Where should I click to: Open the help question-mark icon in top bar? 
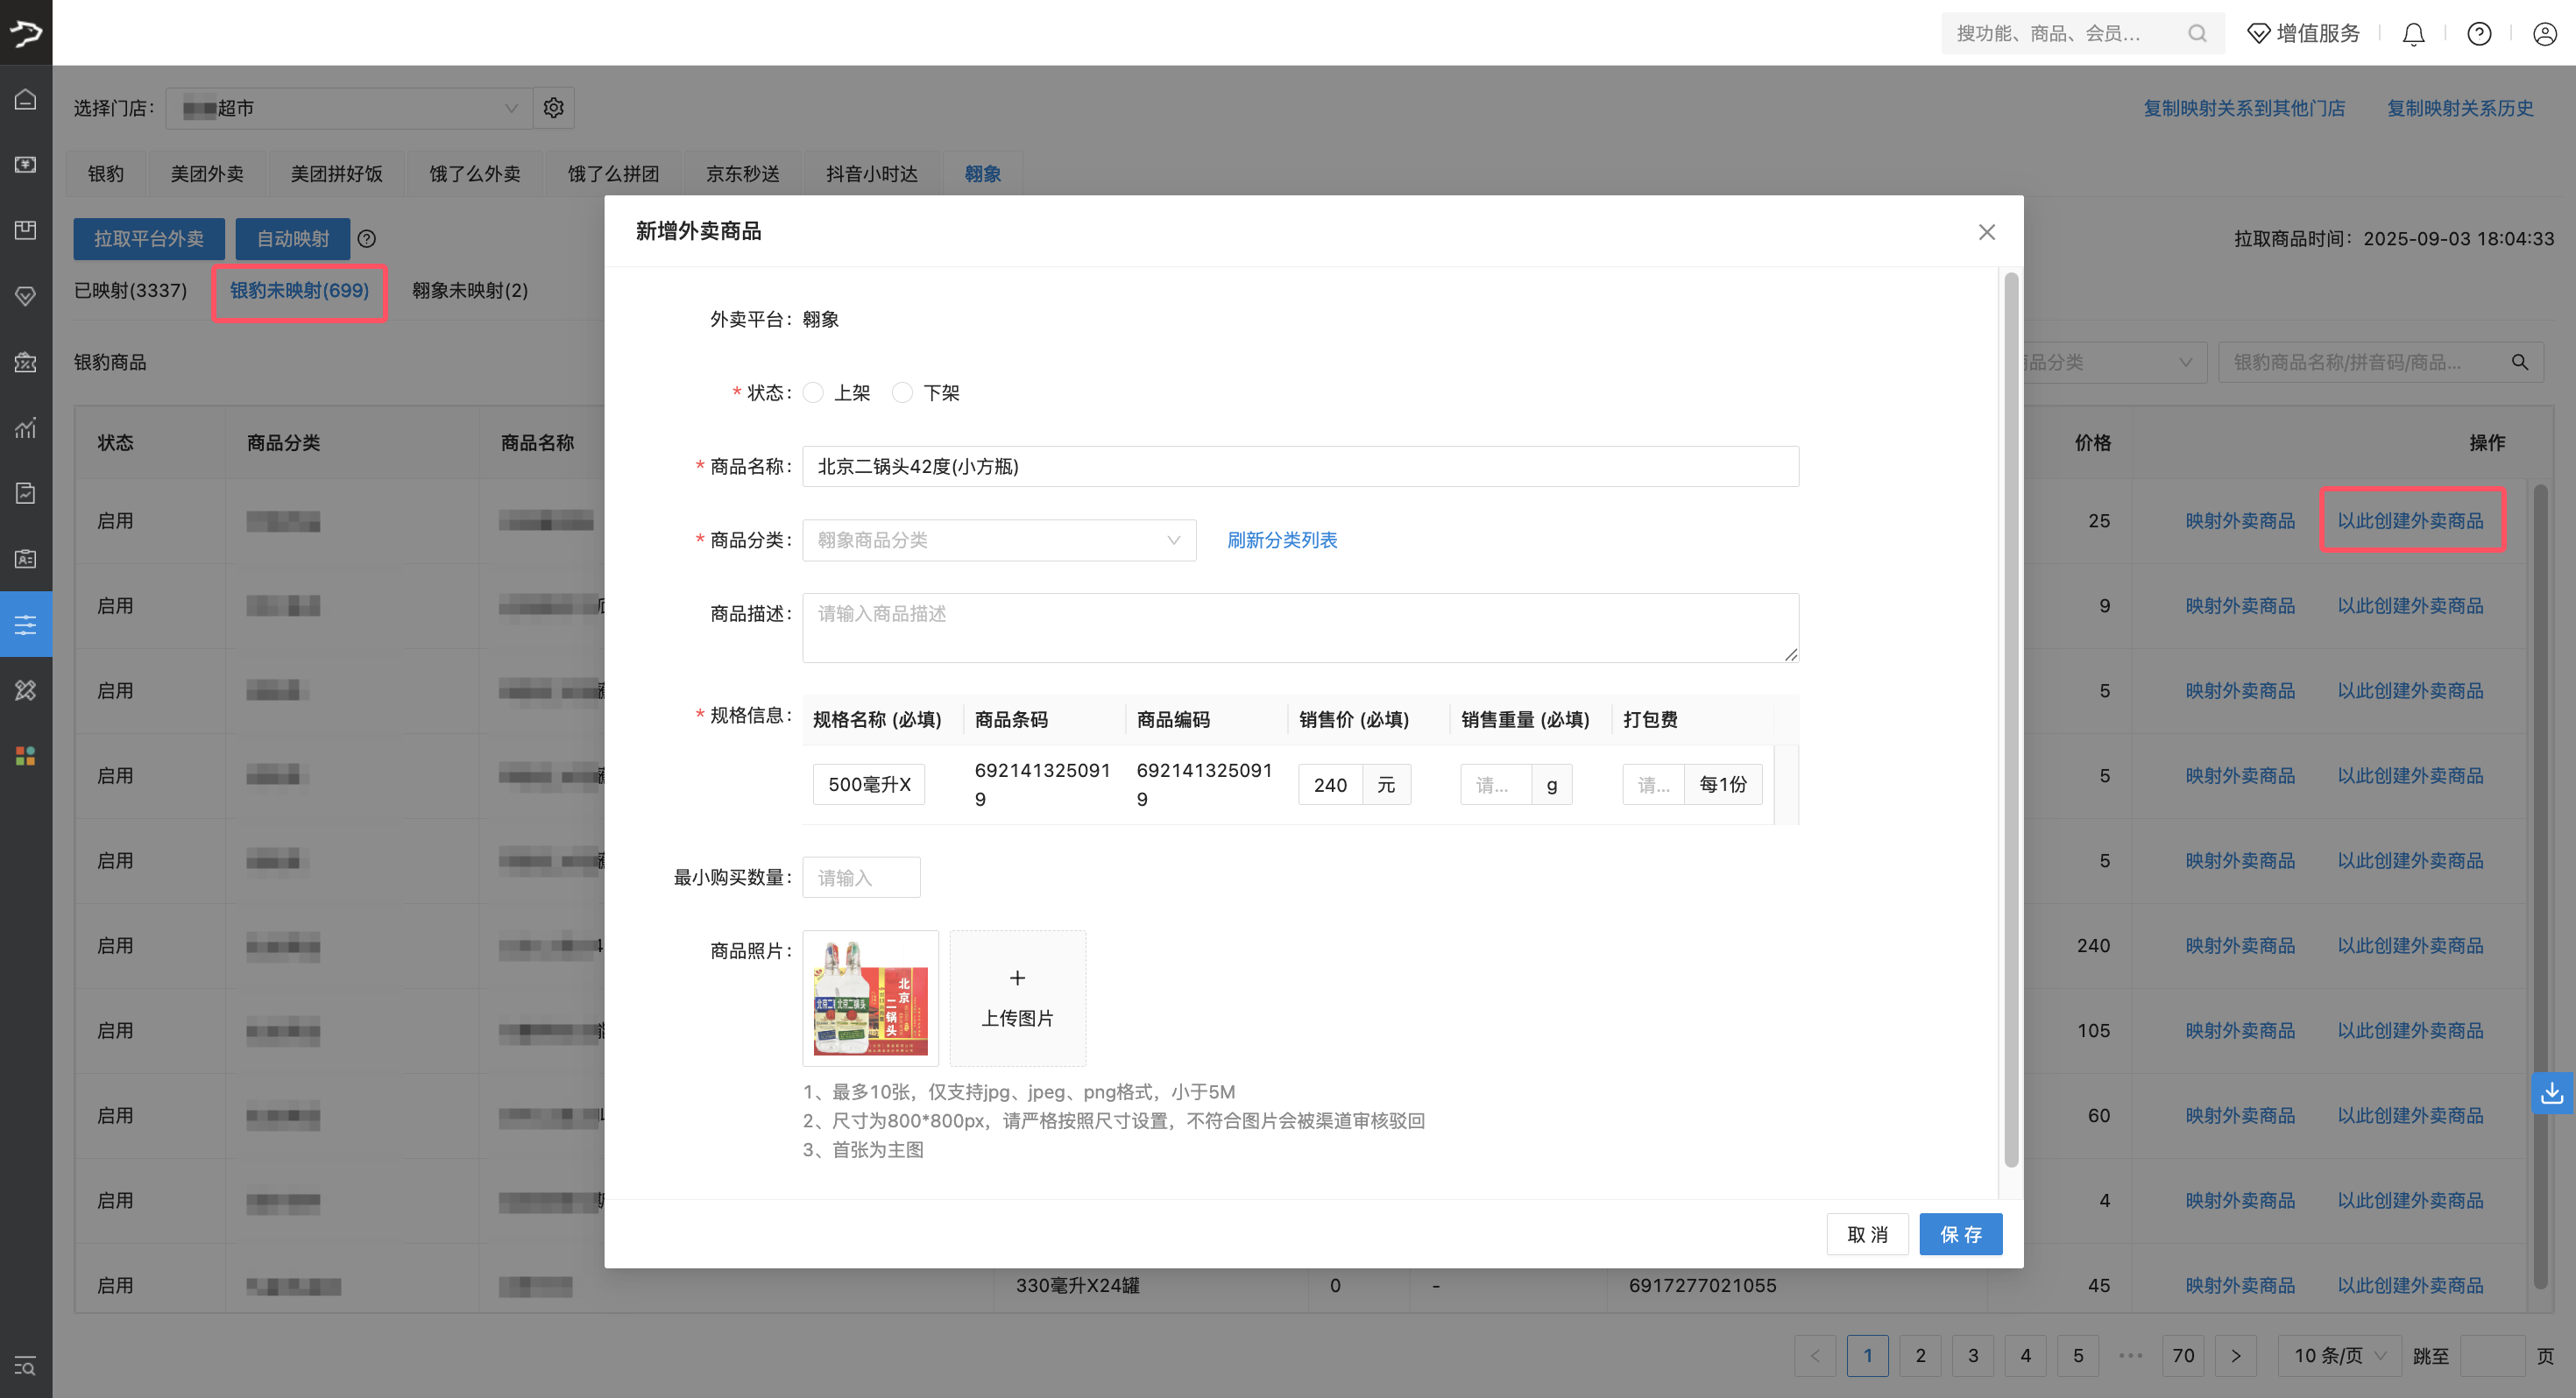[2479, 33]
